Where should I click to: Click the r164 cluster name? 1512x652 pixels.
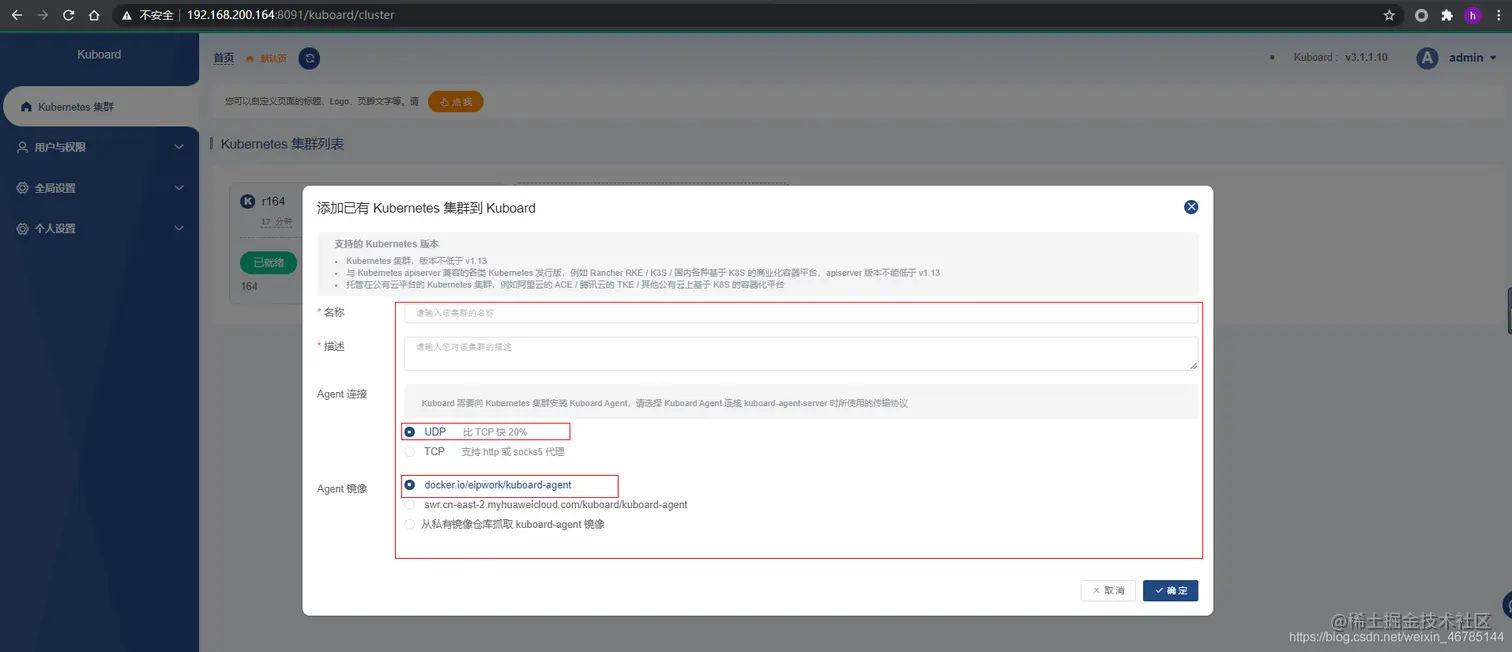(273, 201)
